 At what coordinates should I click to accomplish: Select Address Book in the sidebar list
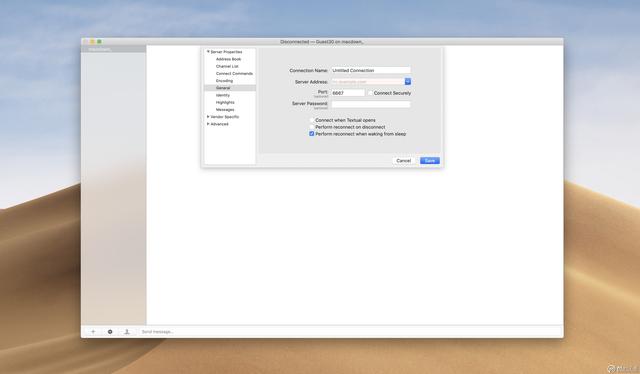pyautogui.click(x=230, y=59)
